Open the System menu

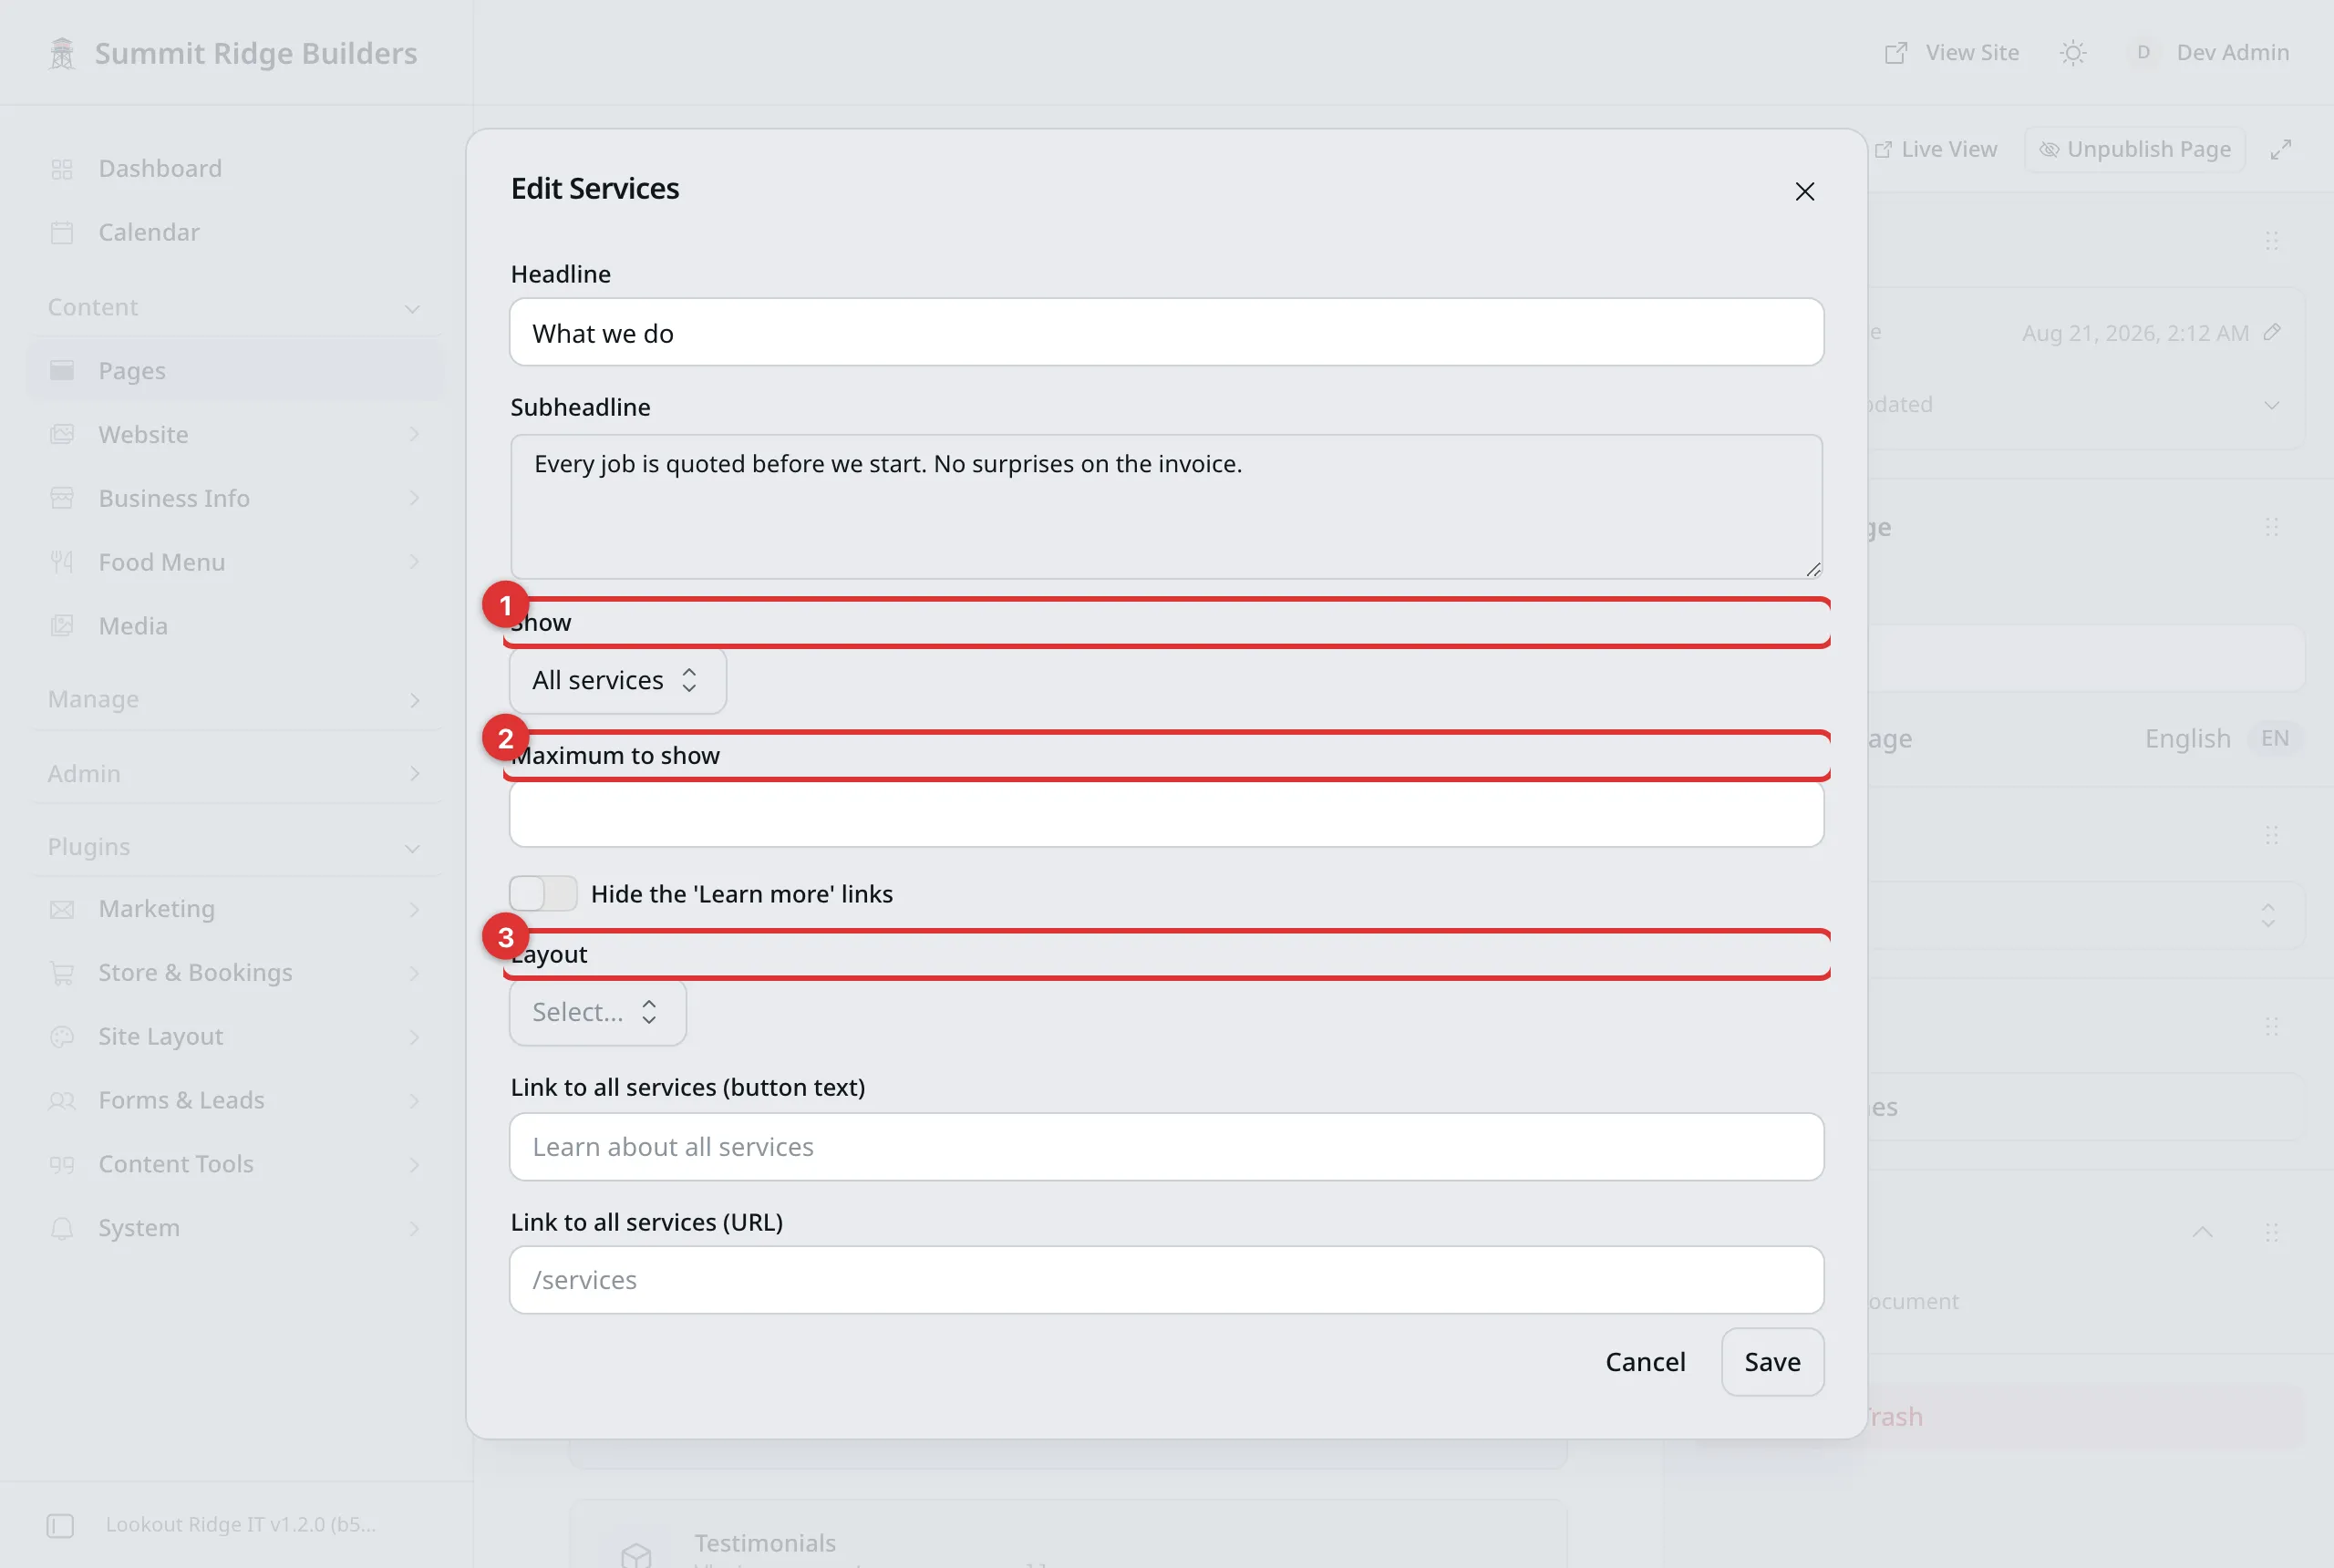pyautogui.click(x=236, y=1228)
